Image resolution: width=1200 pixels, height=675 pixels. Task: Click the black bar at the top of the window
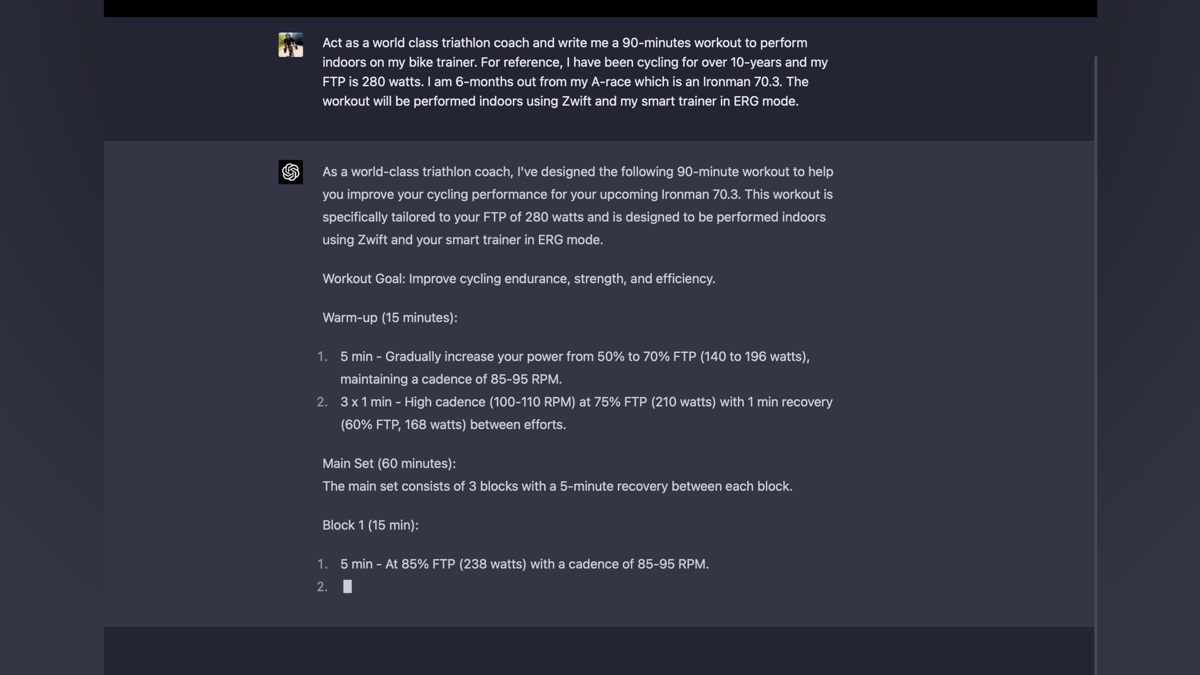pyautogui.click(x=600, y=8)
